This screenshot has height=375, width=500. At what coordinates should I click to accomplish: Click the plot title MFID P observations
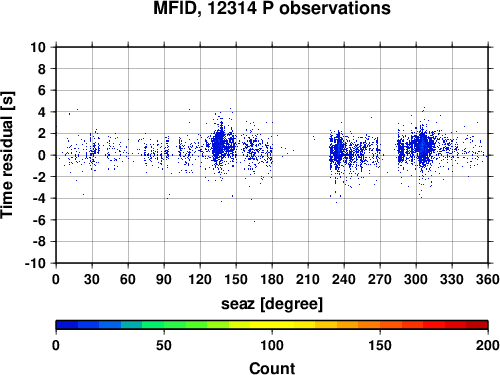click(x=272, y=8)
